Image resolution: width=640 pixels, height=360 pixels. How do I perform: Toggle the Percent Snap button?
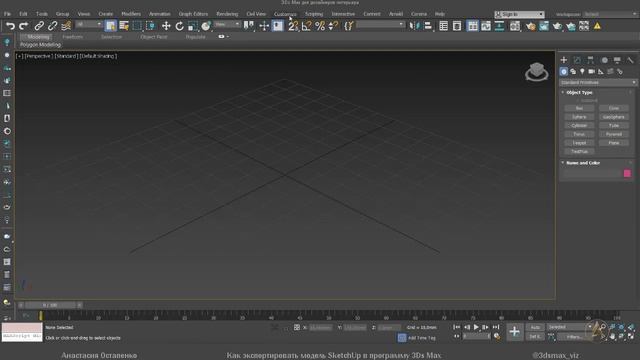[x=320, y=26]
